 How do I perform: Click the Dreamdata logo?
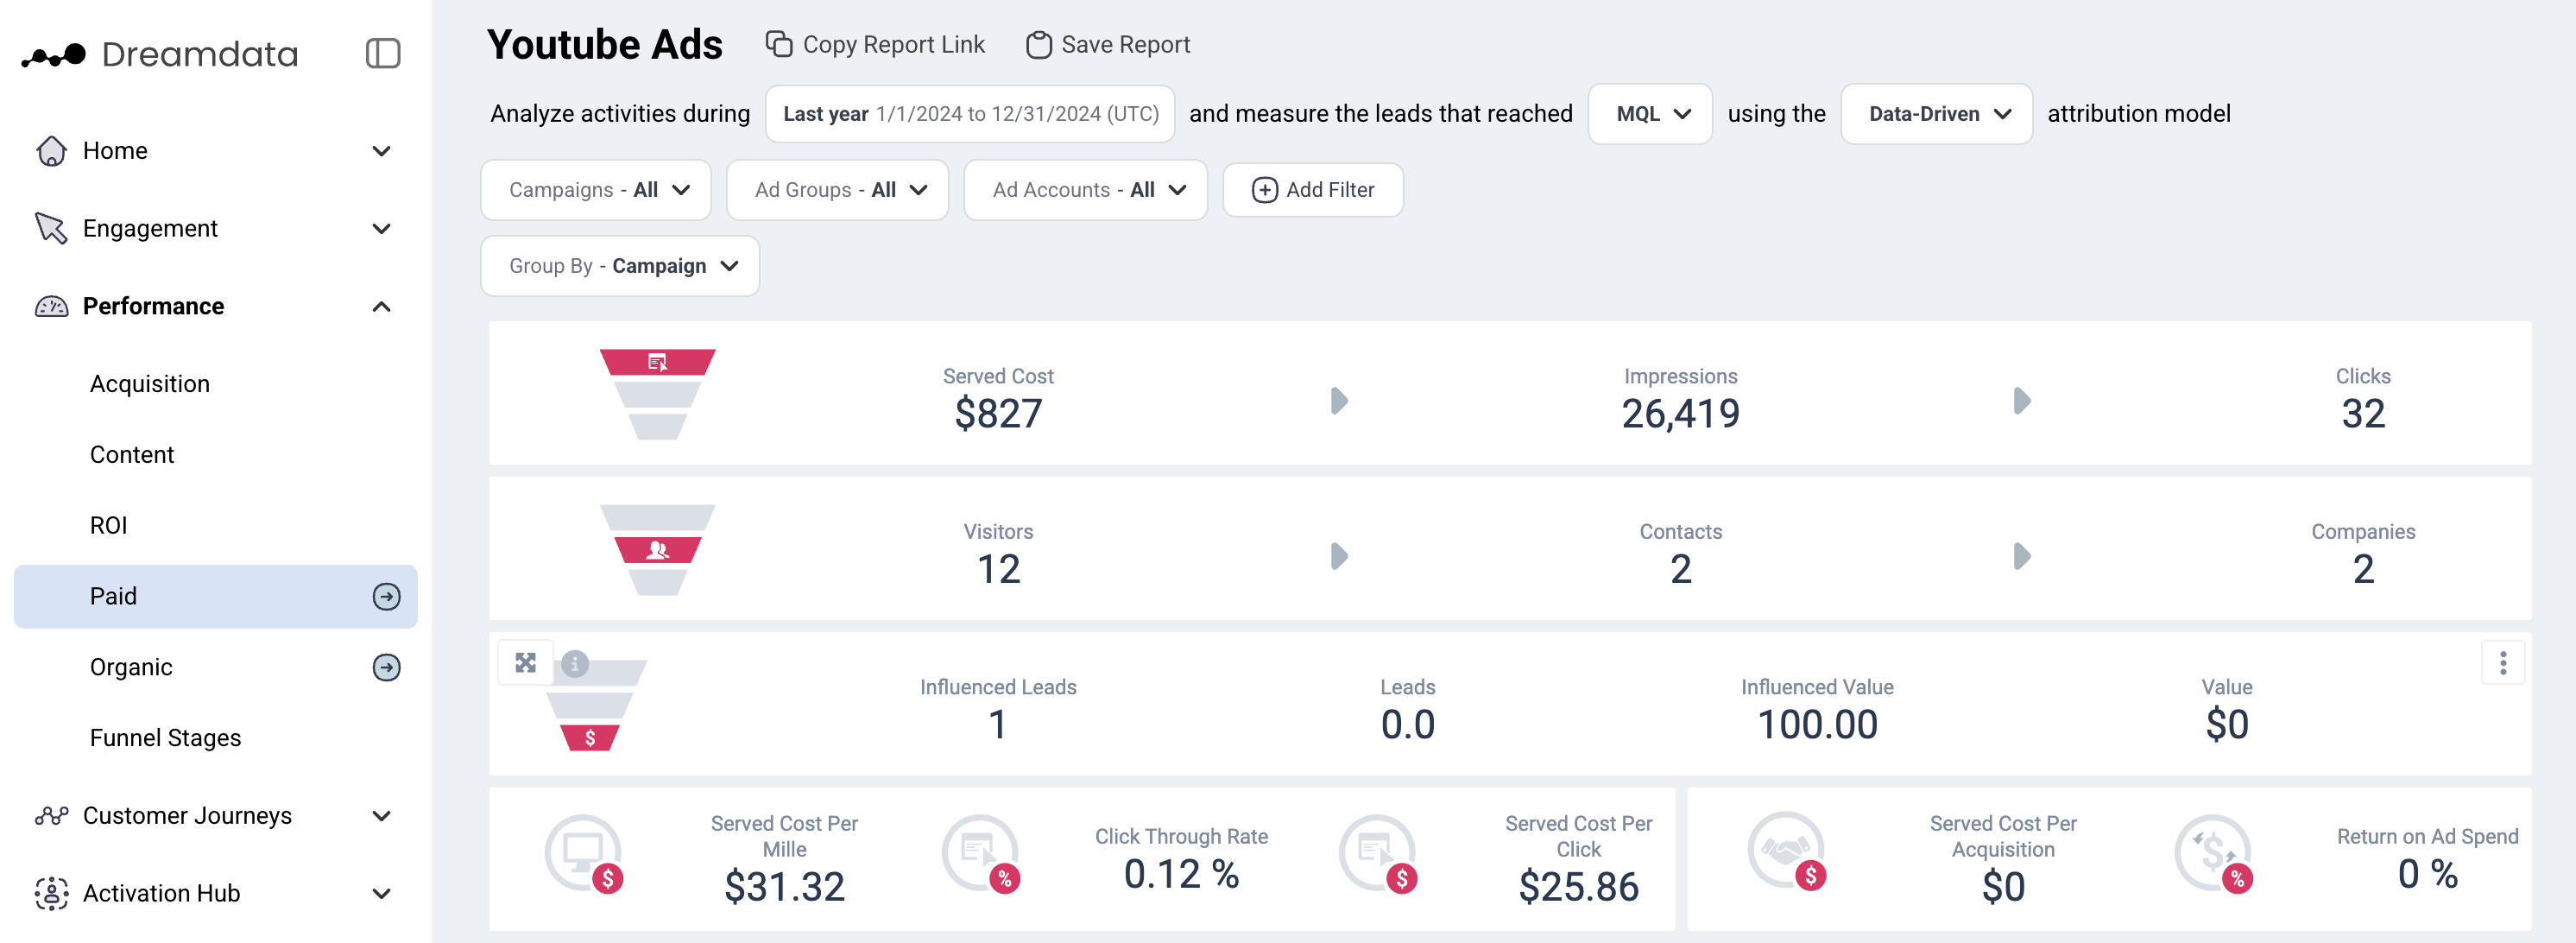[160, 54]
